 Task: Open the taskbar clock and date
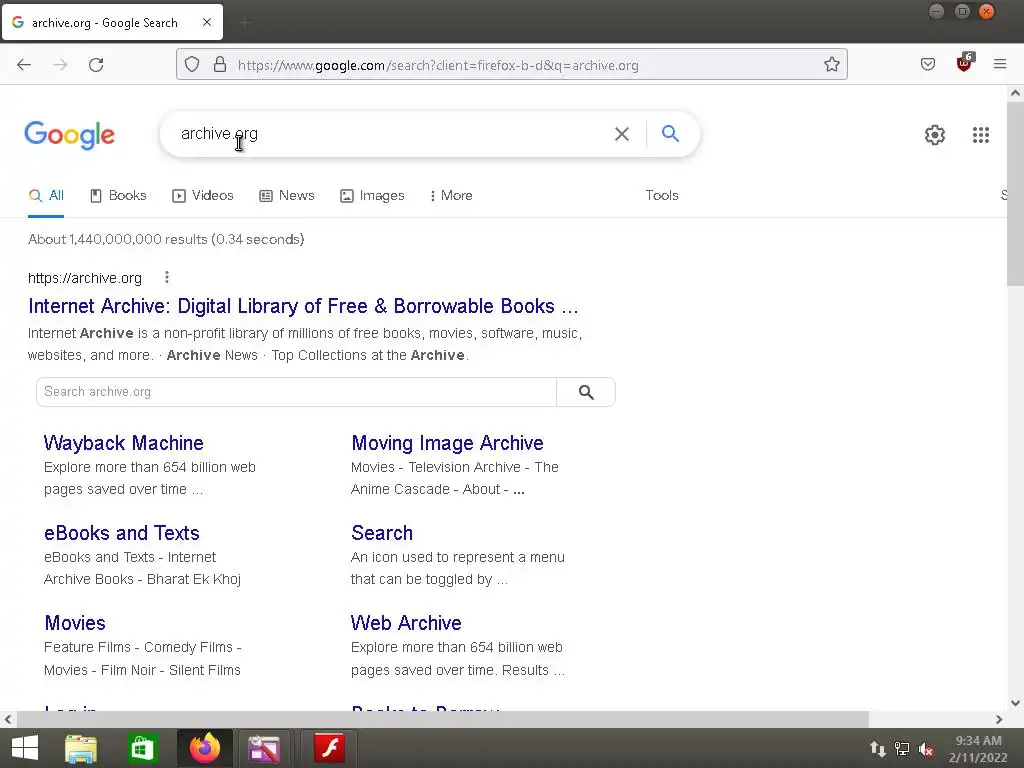coord(978,749)
